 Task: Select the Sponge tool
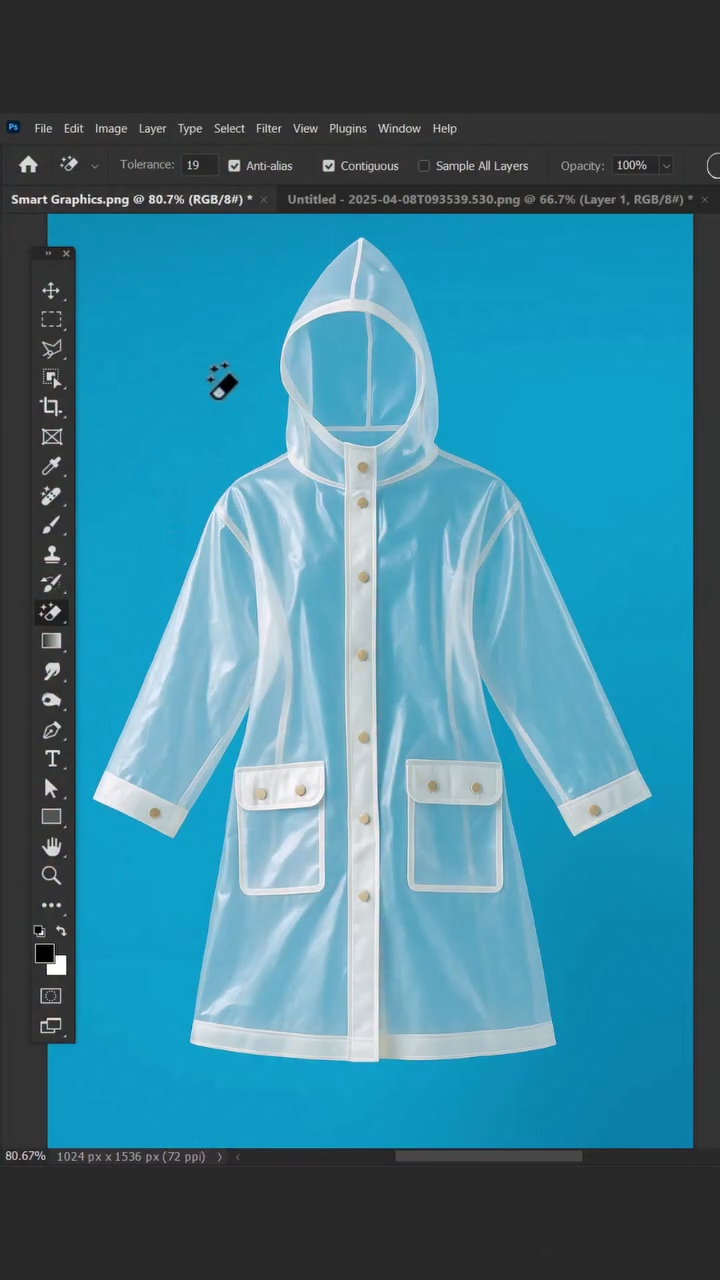[51, 700]
